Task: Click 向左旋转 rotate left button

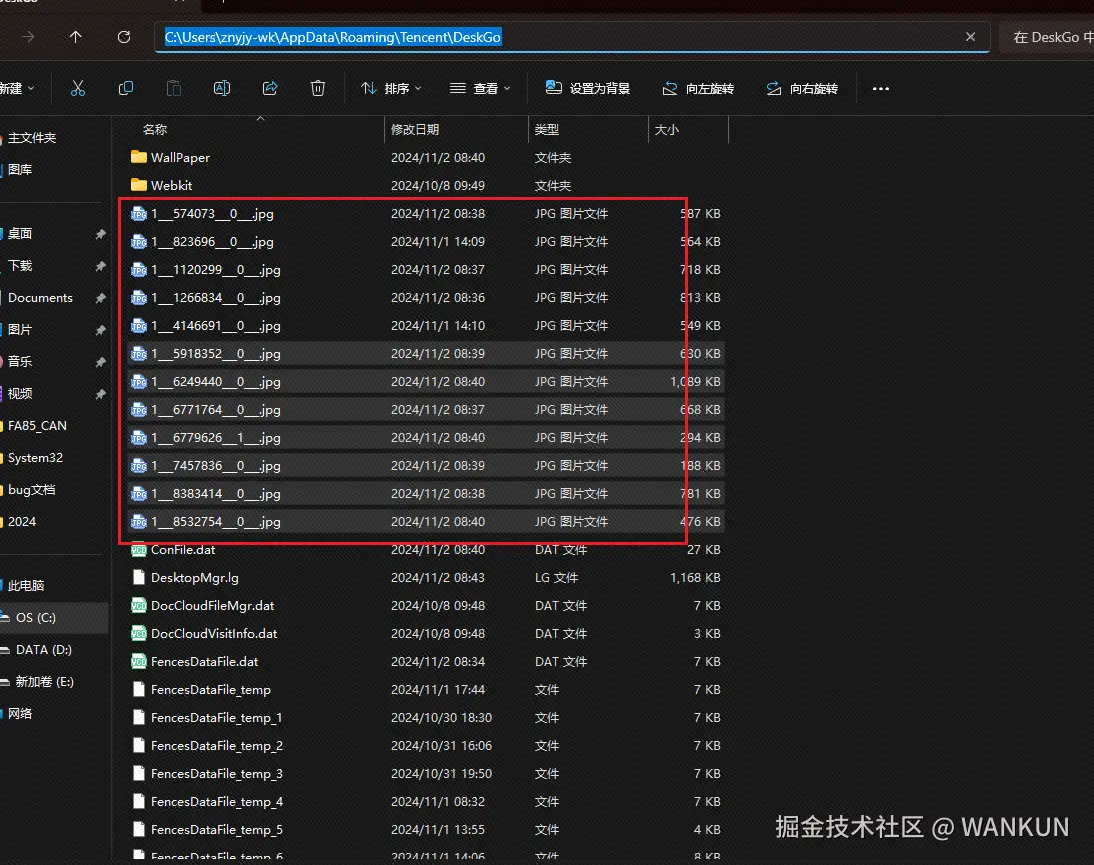Action: [x=698, y=89]
